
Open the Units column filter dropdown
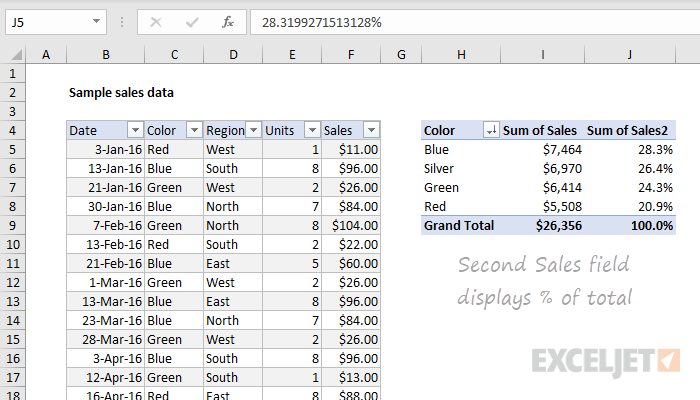point(312,130)
